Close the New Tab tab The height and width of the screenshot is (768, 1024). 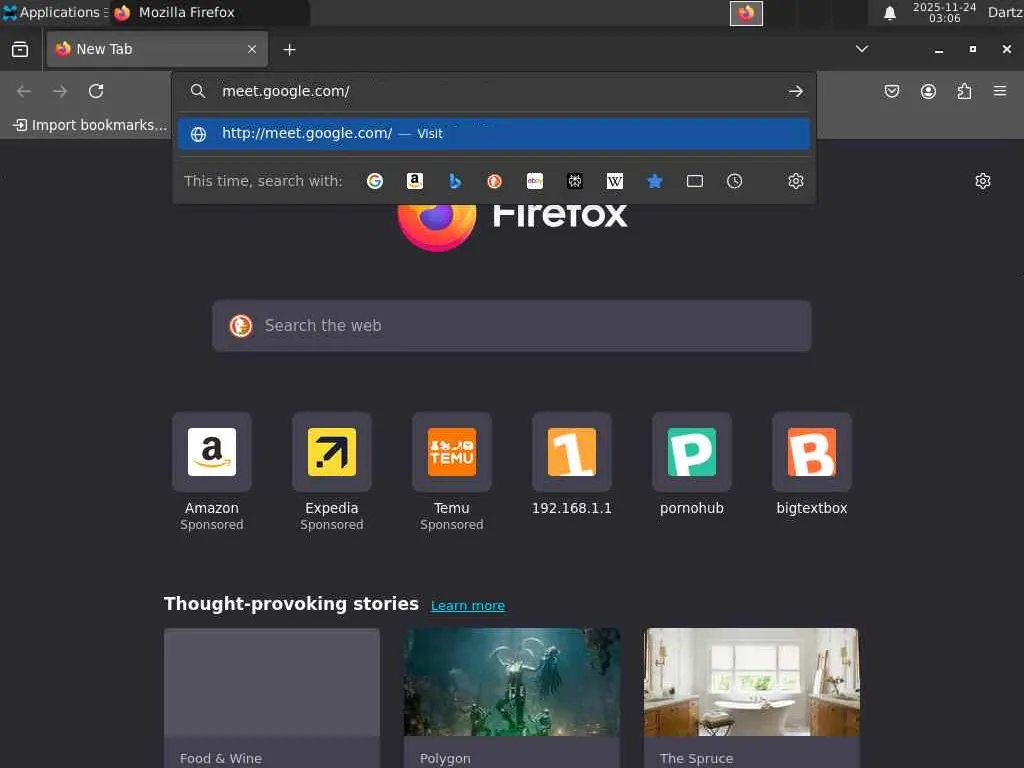pyautogui.click(x=251, y=49)
